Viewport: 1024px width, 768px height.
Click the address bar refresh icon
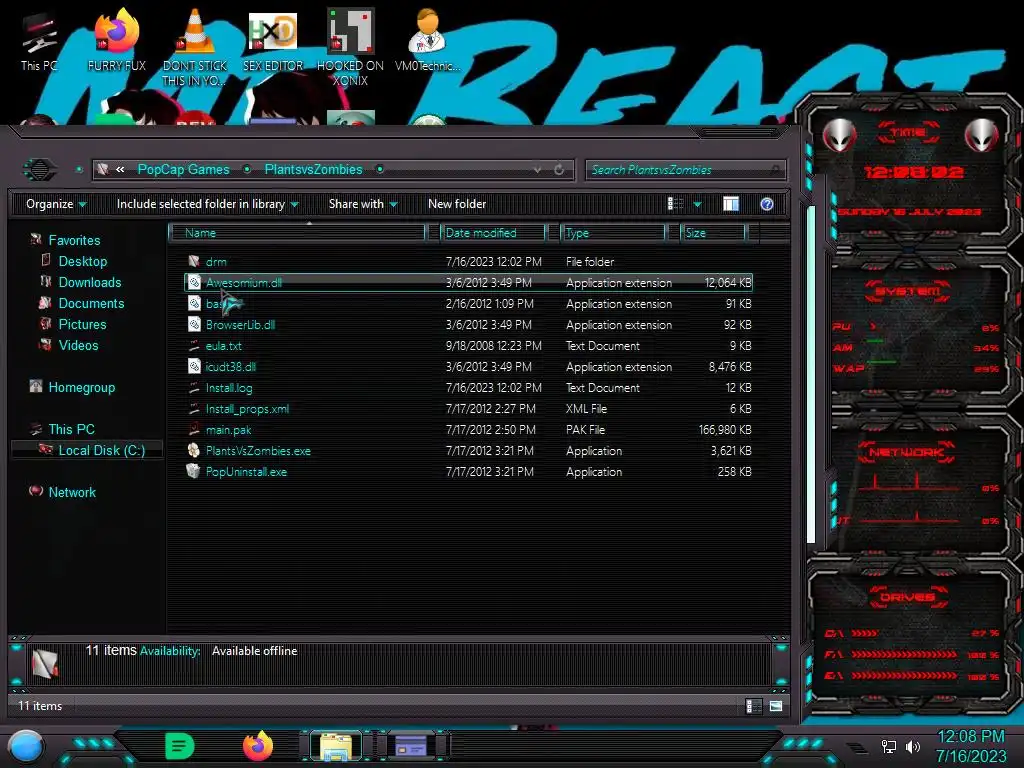click(x=559, y=170)
